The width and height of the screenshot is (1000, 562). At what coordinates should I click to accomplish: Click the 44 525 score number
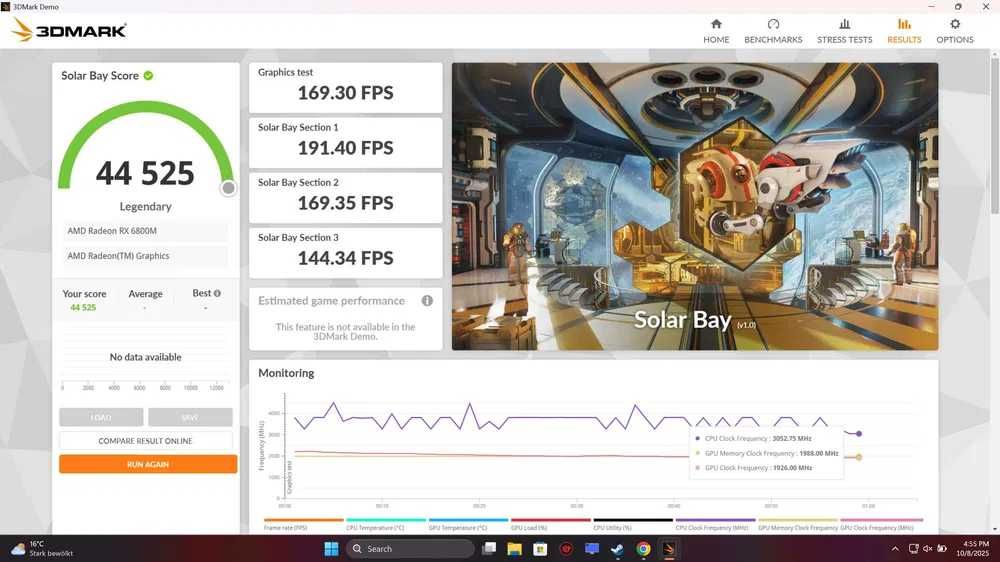point(145,174)
